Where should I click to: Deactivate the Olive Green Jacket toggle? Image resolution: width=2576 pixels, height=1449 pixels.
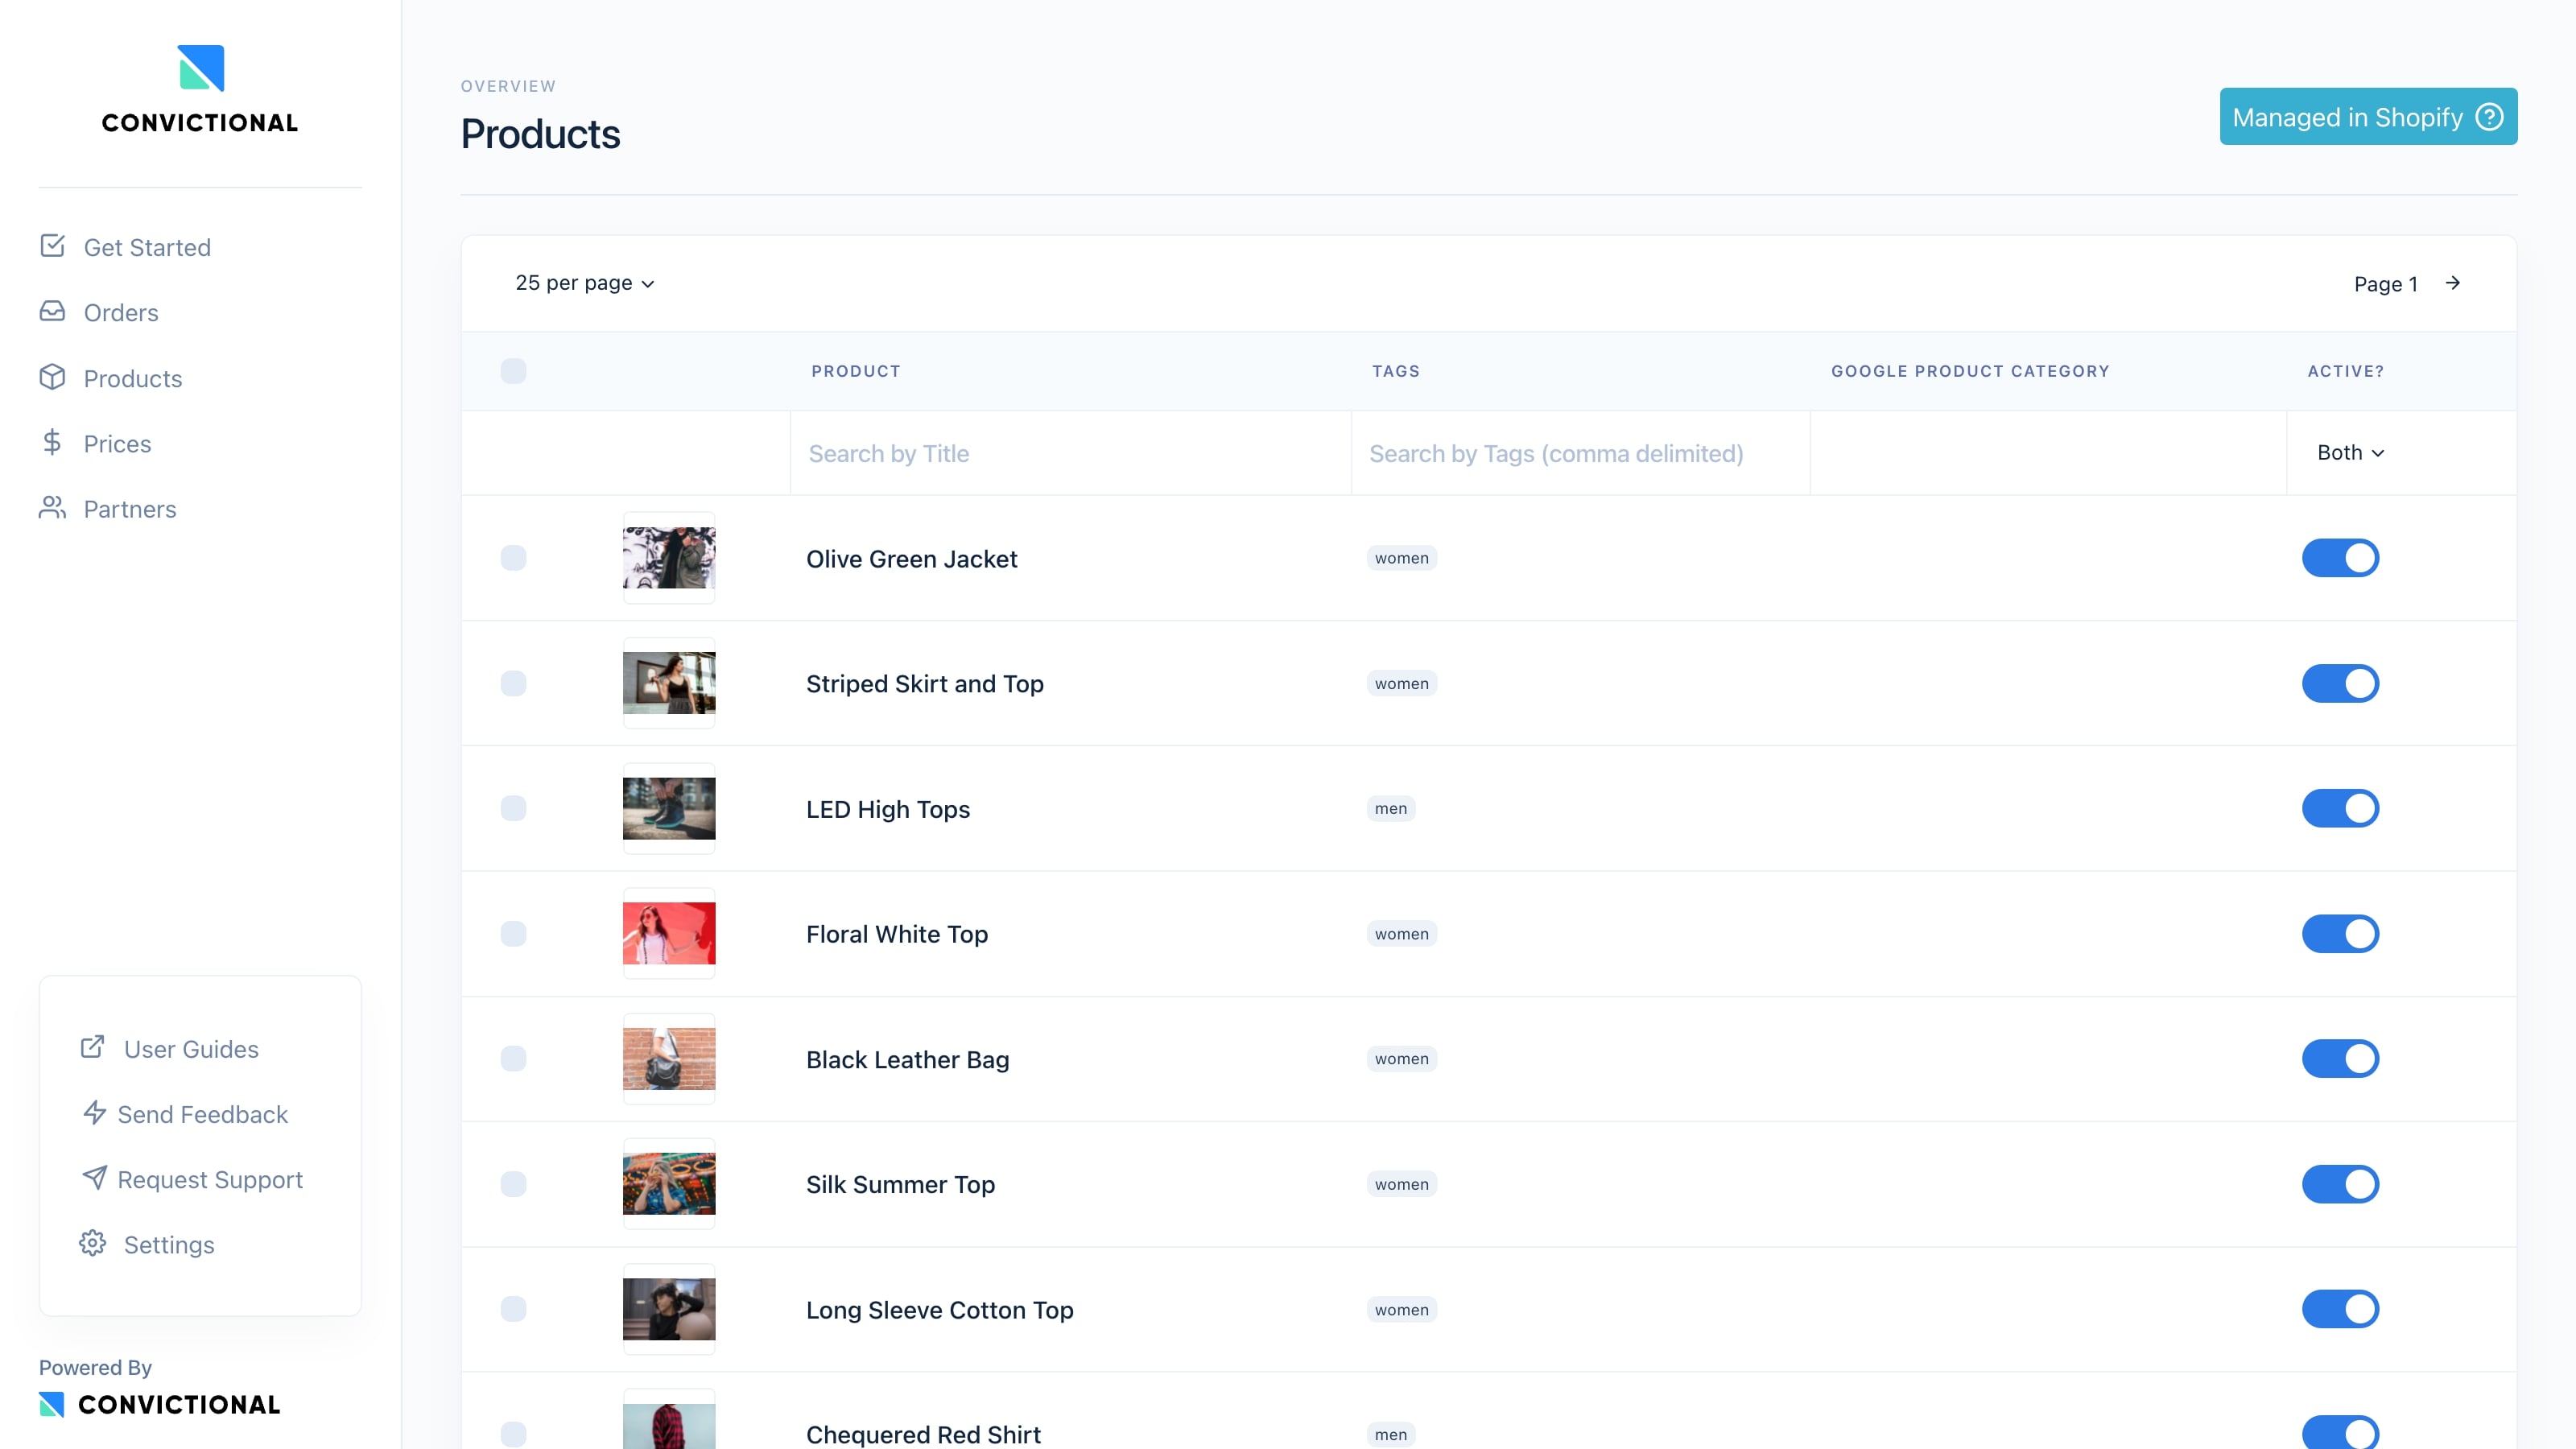click(x=2340, y=558)
